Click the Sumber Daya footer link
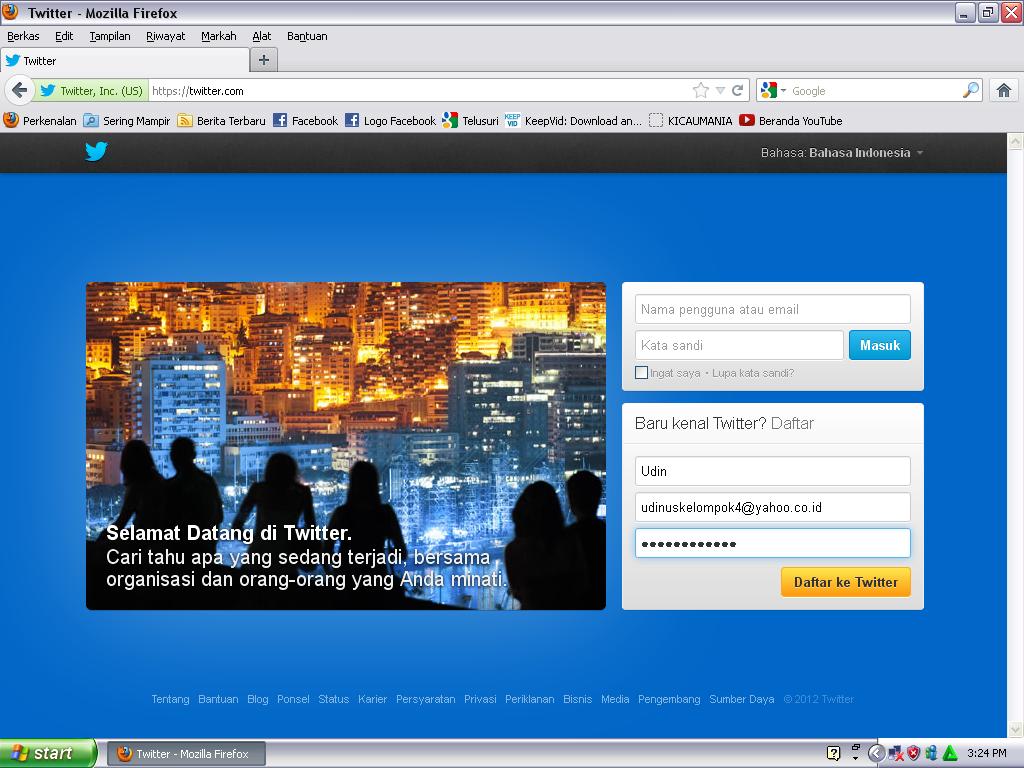This screenshot has width=1024, height=768. click(742, 699)
